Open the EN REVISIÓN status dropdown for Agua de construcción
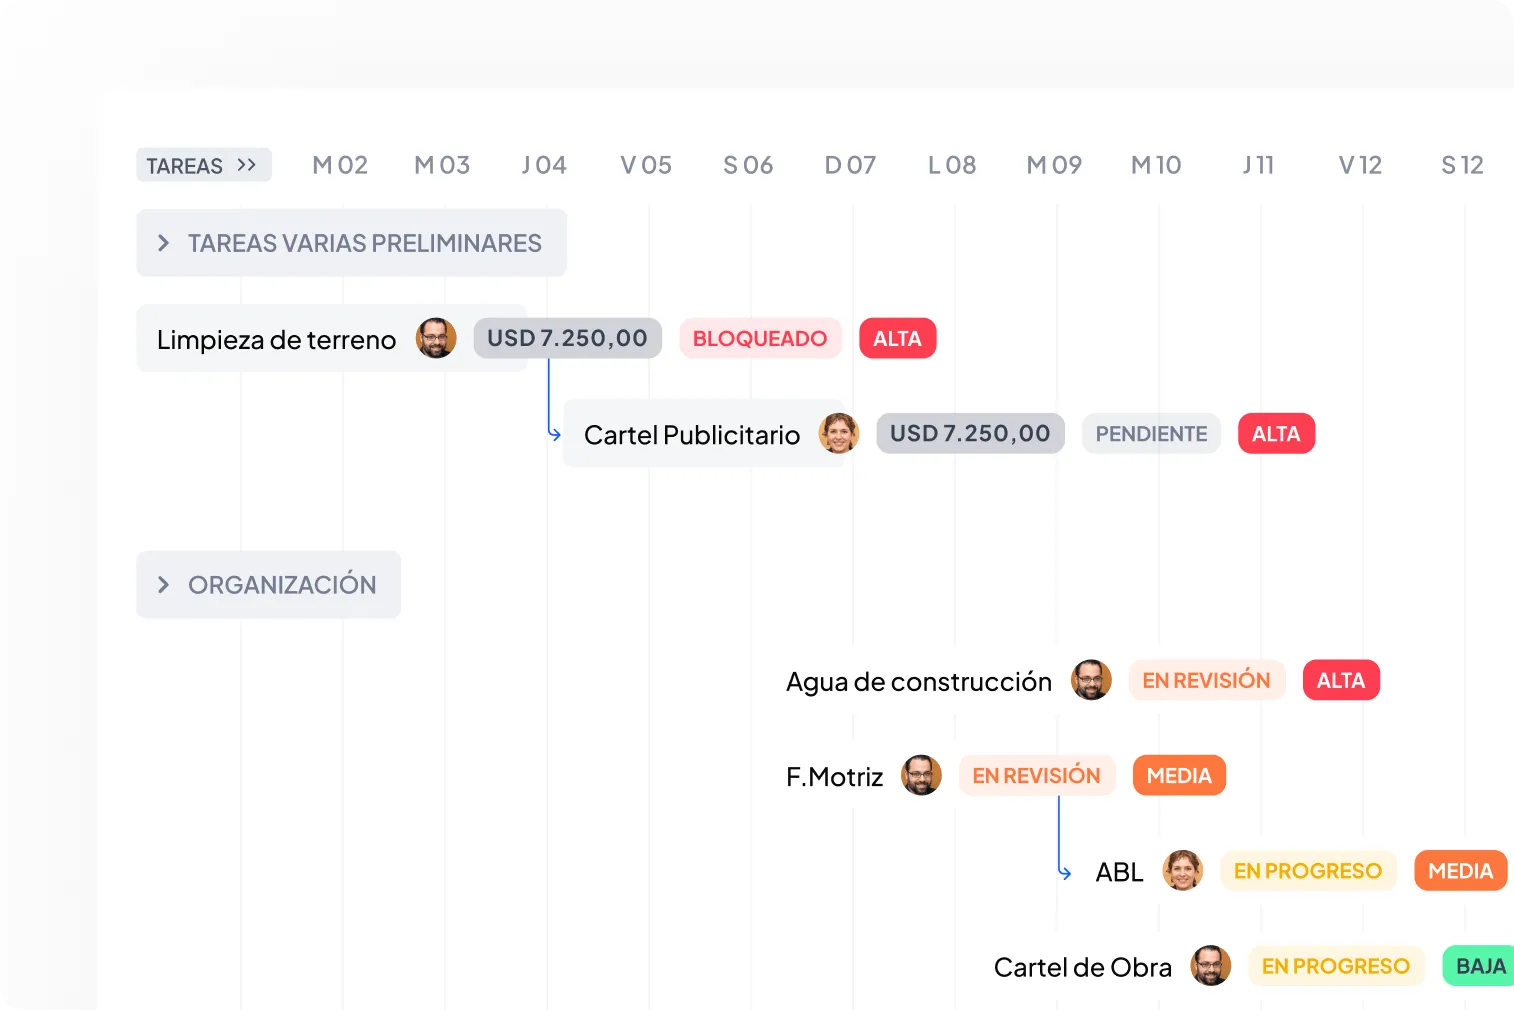The image size is (1514, 1010). coord(1207,680)
